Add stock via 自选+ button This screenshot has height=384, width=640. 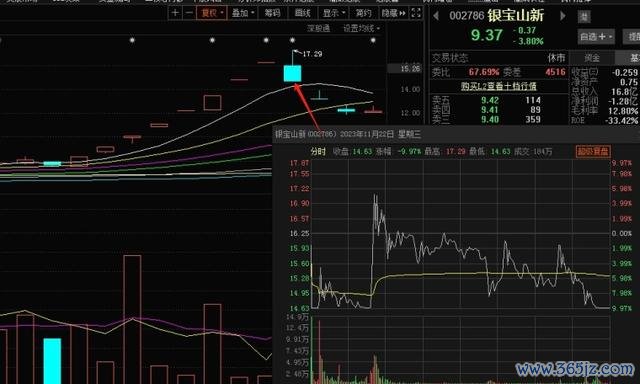coord(596,37)
